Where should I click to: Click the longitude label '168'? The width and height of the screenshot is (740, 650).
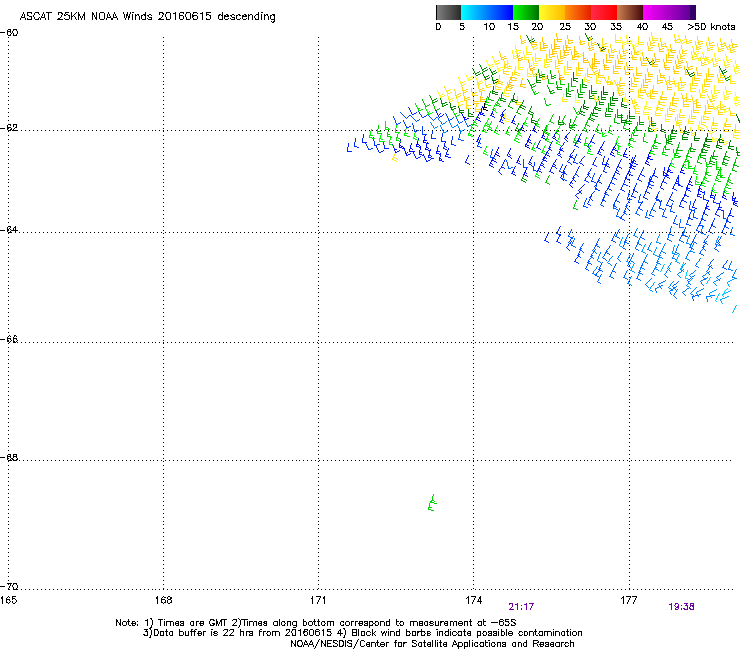pos(163,600)
